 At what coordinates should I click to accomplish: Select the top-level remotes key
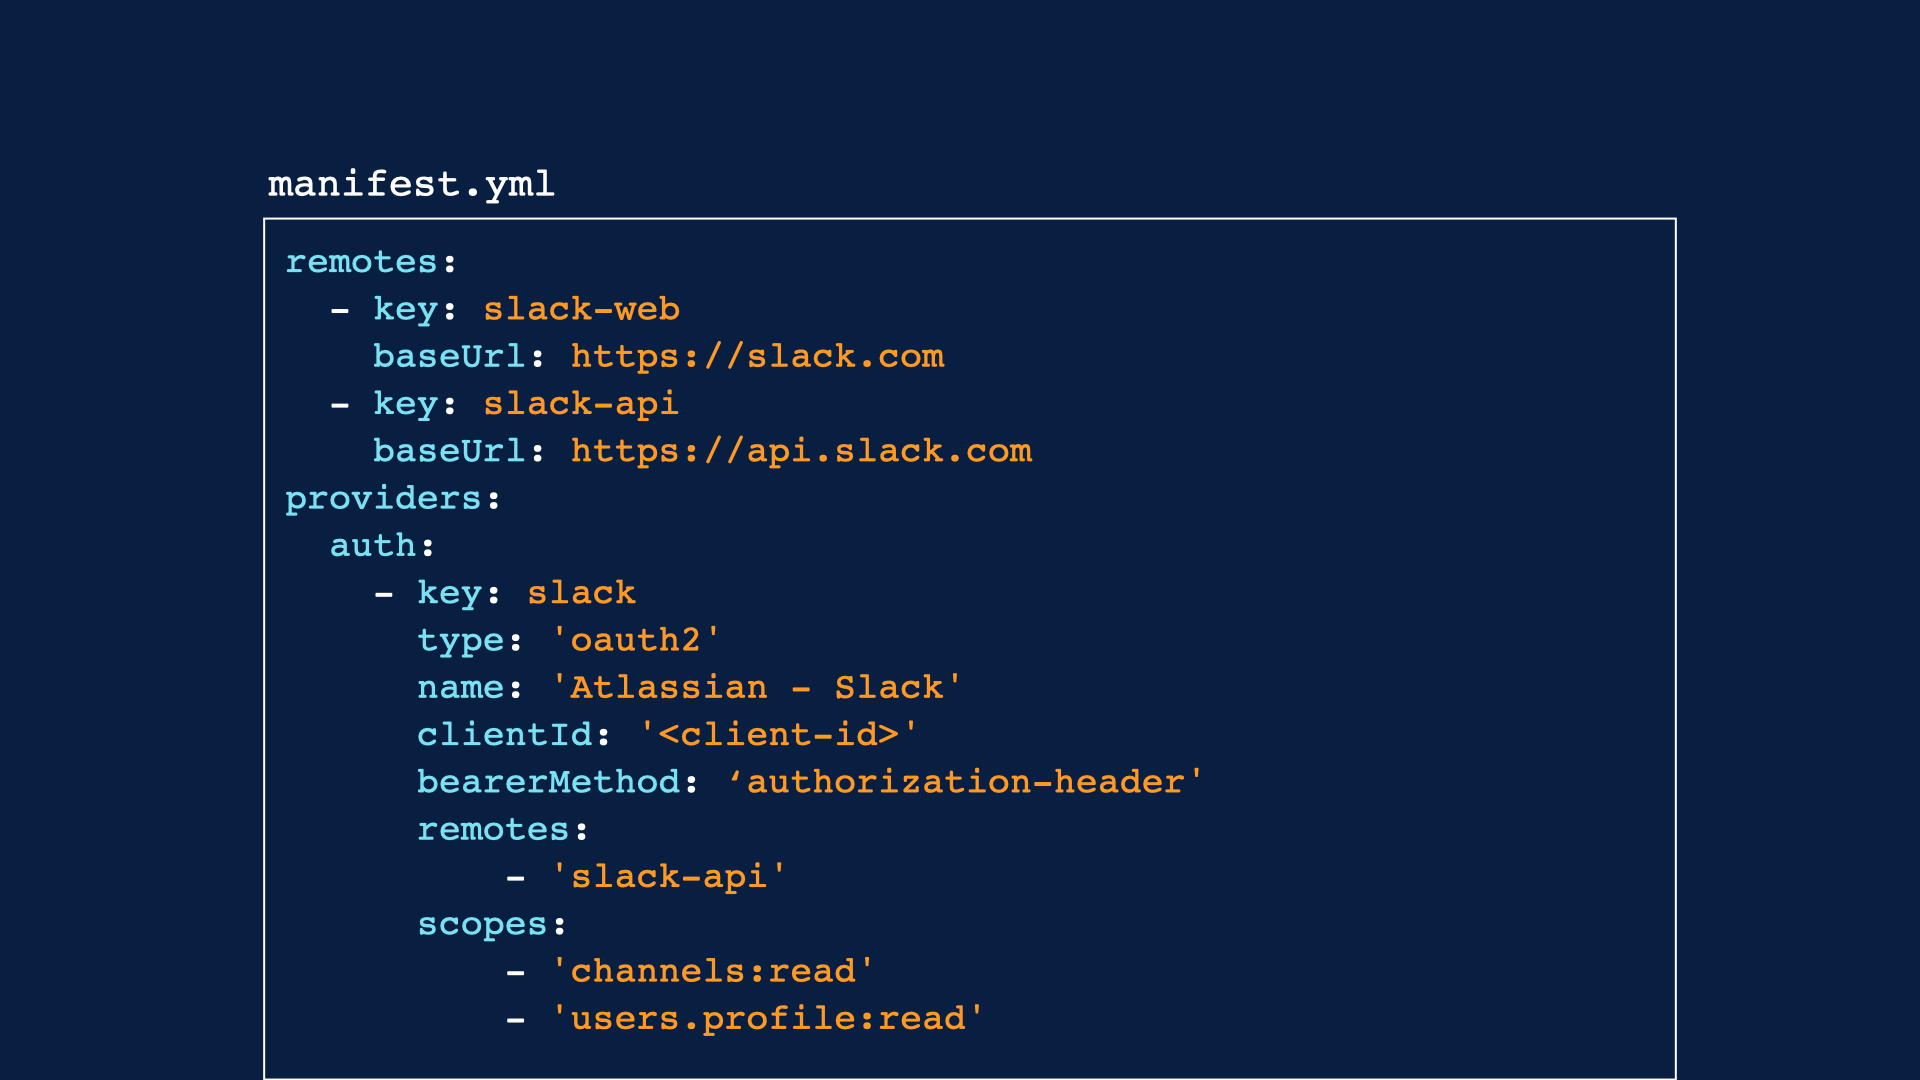coord(362,262)
